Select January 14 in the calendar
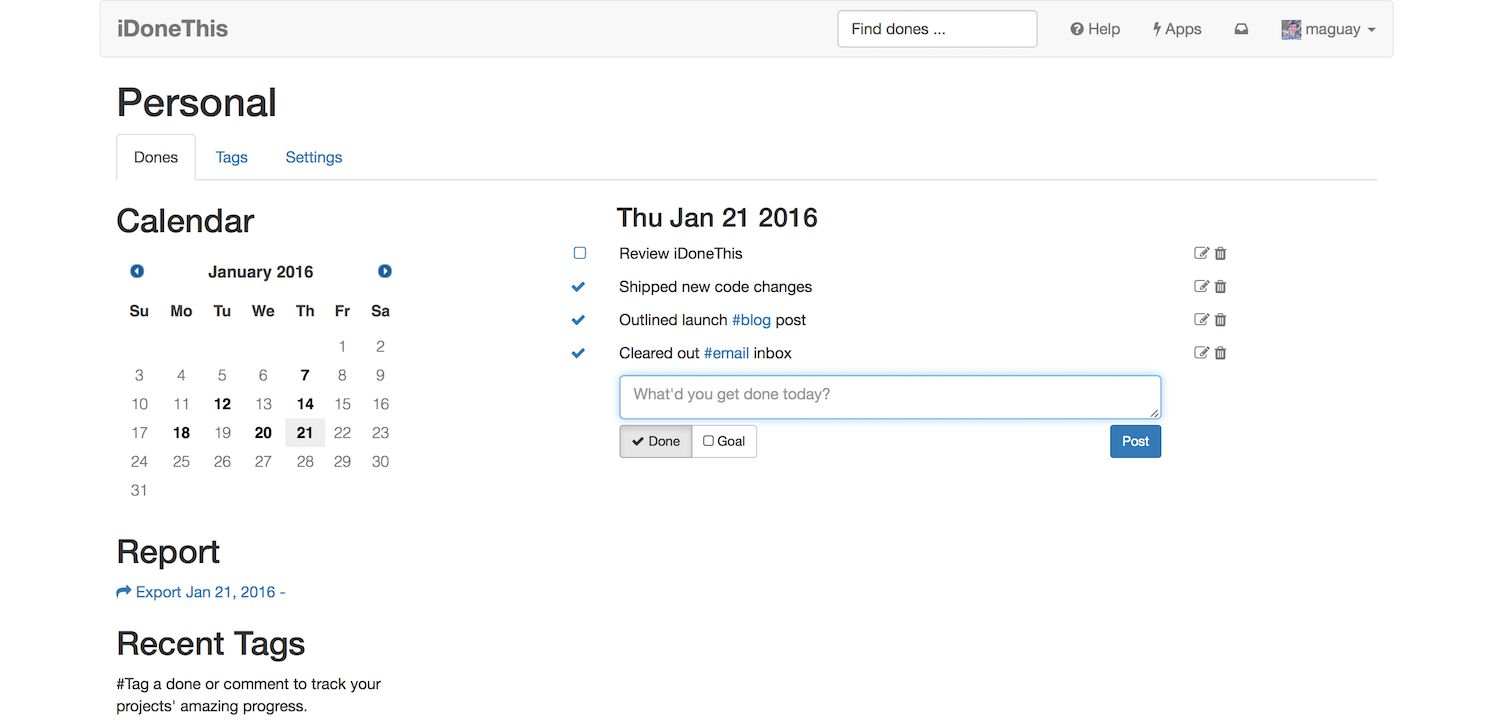Image resolution: width=1500 pixels, height=728 pixels. 305,404
